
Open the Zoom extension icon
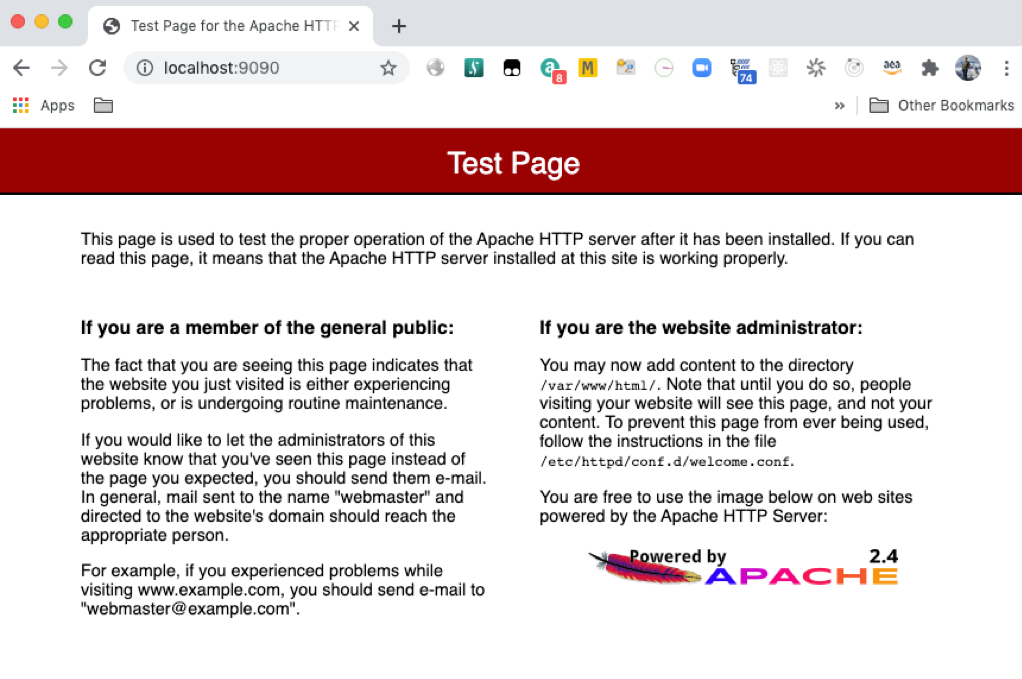(702, 68)
